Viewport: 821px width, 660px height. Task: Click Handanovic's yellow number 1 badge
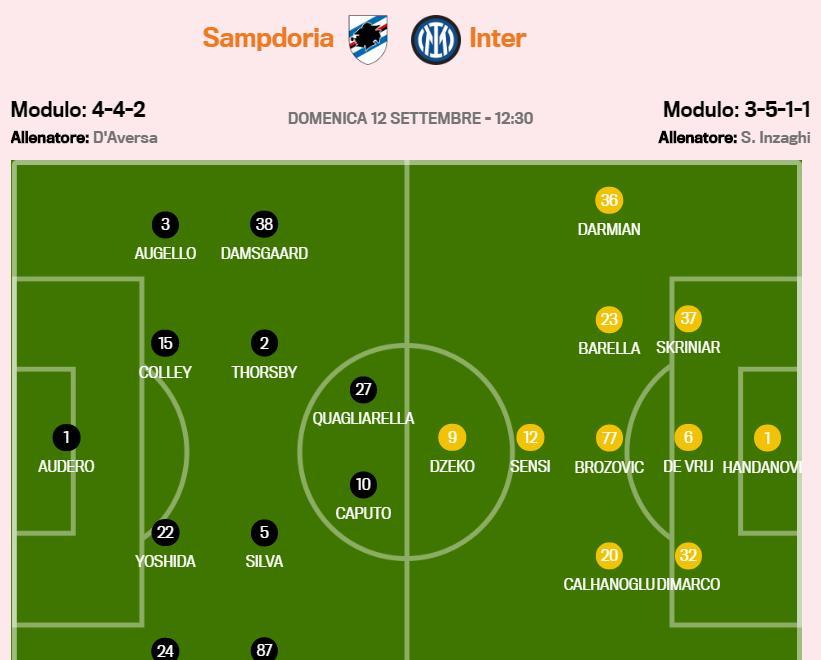click(768, 438)
